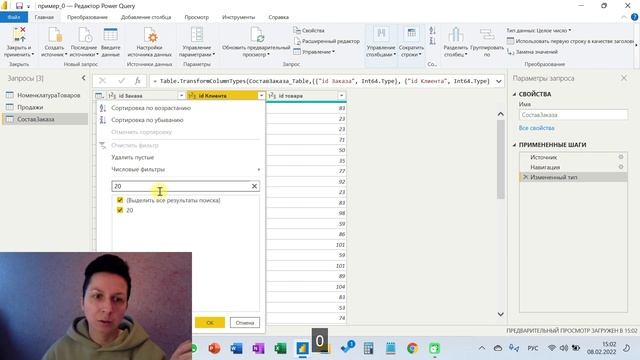The image size is (640, 360).
Task: Collapse the СВОЙСТВА section
Action: click(x=514, y=94)
